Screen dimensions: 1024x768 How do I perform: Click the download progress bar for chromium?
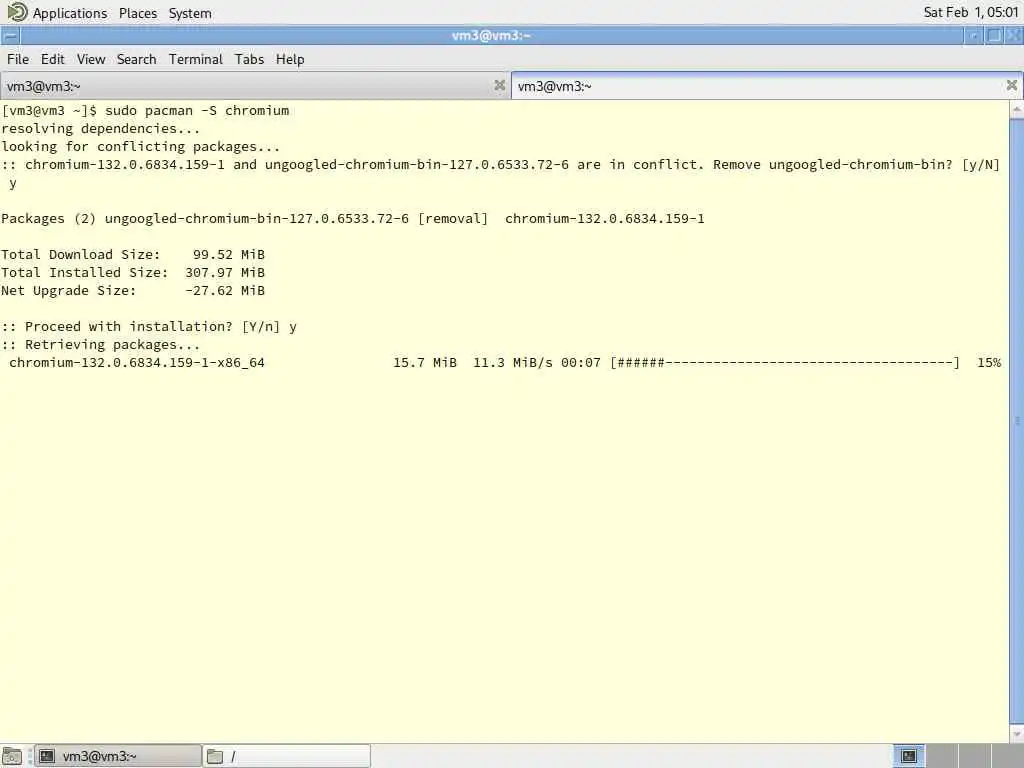[x=785, y=362]
